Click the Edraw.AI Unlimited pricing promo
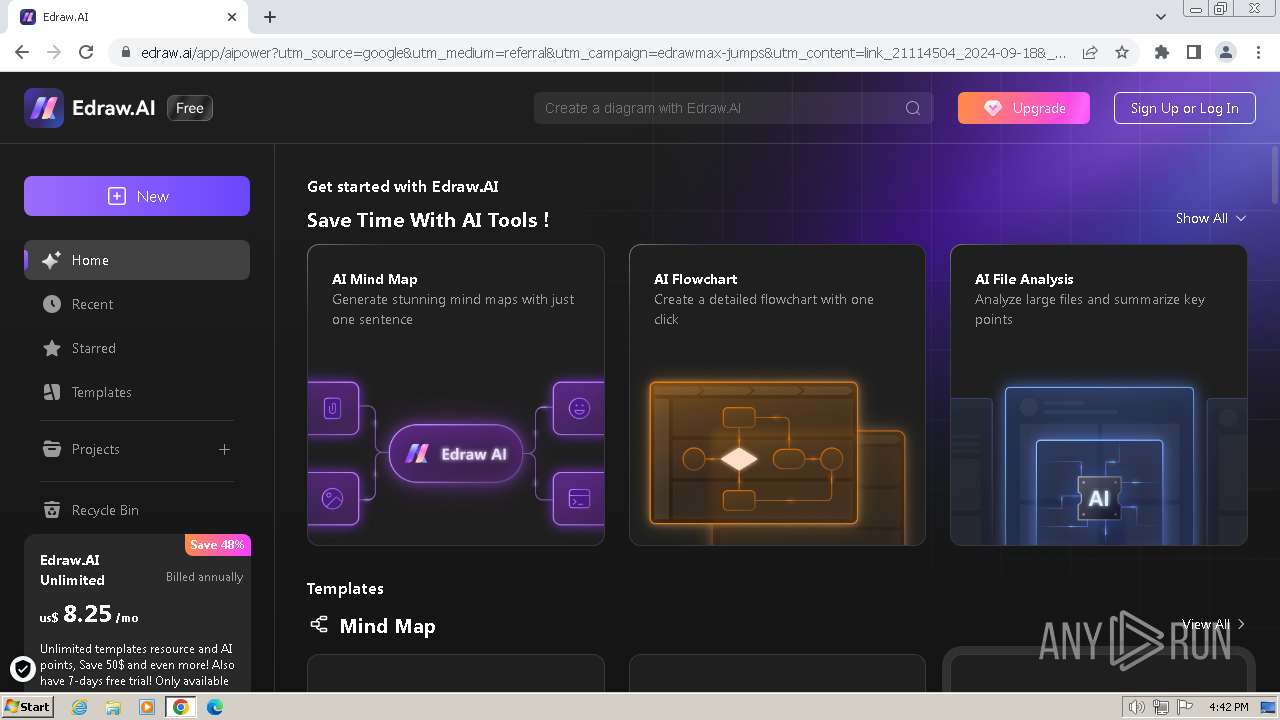 point(137,613)
